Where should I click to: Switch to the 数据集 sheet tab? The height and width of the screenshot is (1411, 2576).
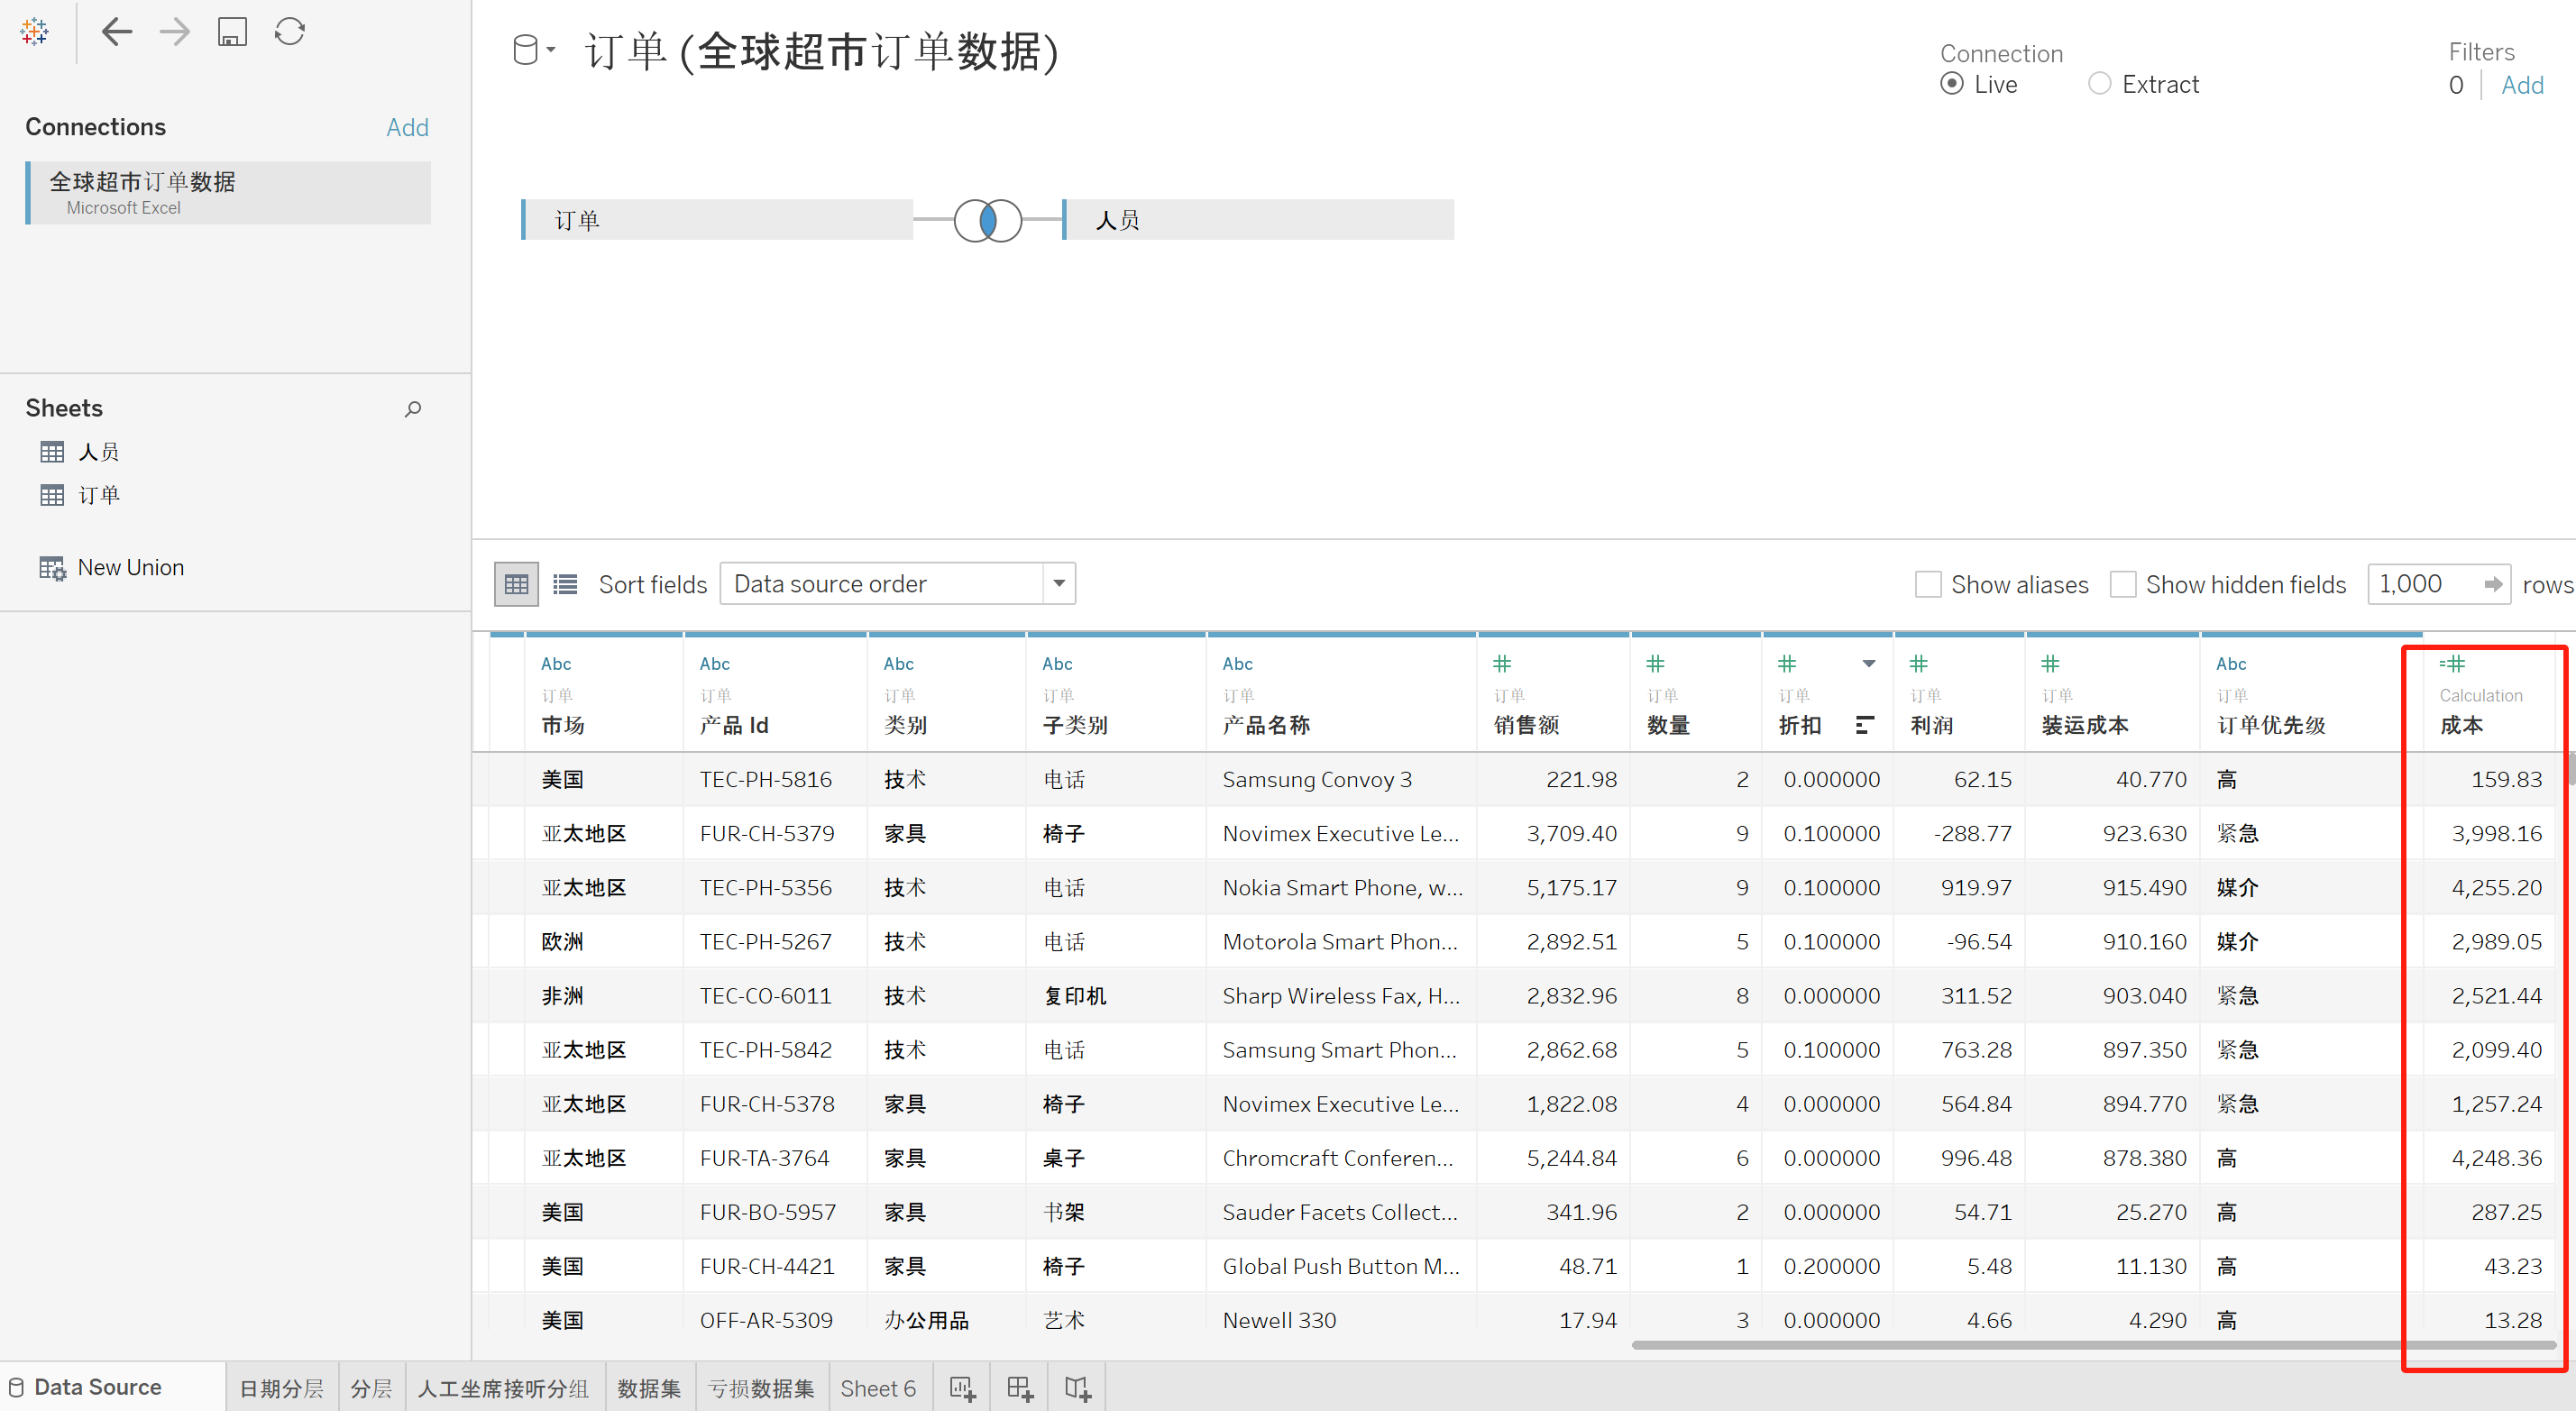click(x=648, y=1388)
